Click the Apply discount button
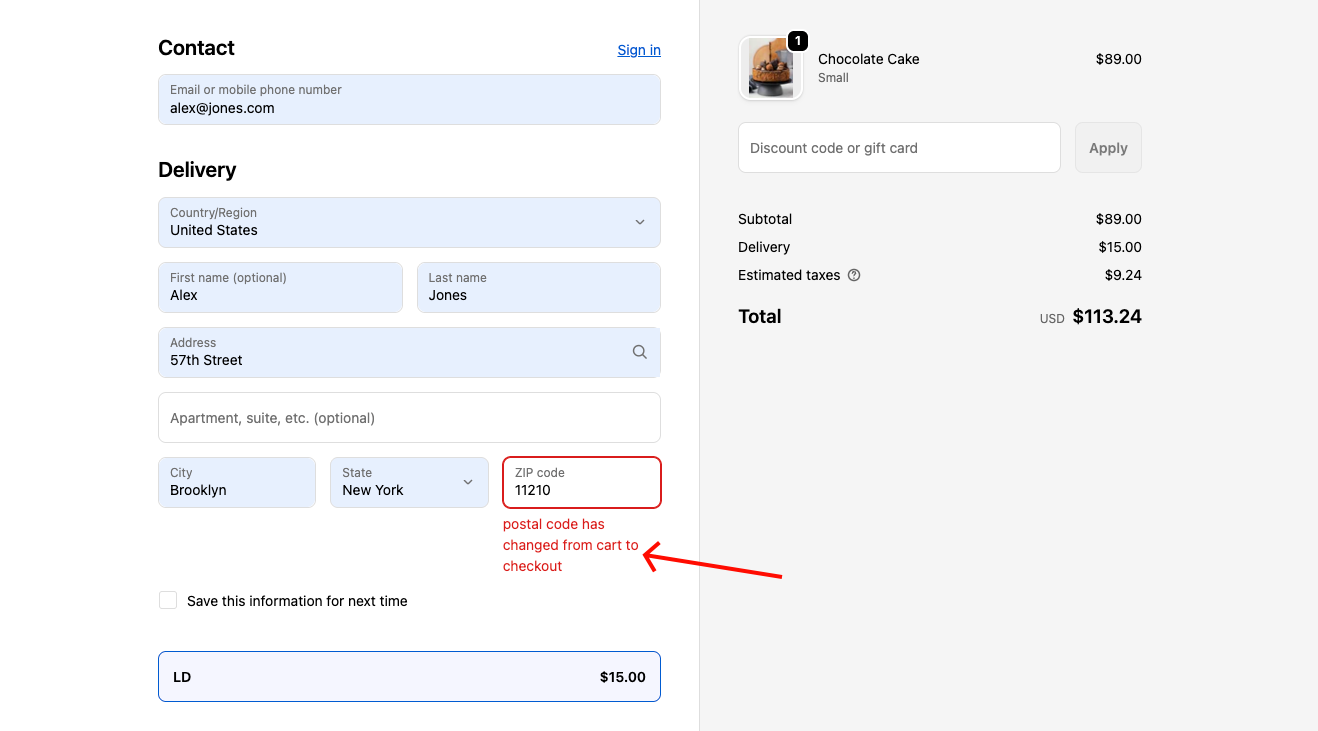Screen dimensions: 1318x731 pos(1108,148)
